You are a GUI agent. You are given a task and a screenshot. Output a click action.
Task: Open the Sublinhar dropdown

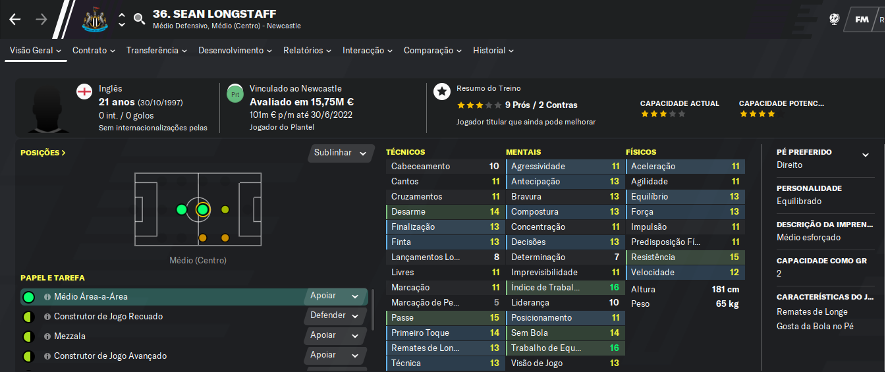(x=340, y=153)
